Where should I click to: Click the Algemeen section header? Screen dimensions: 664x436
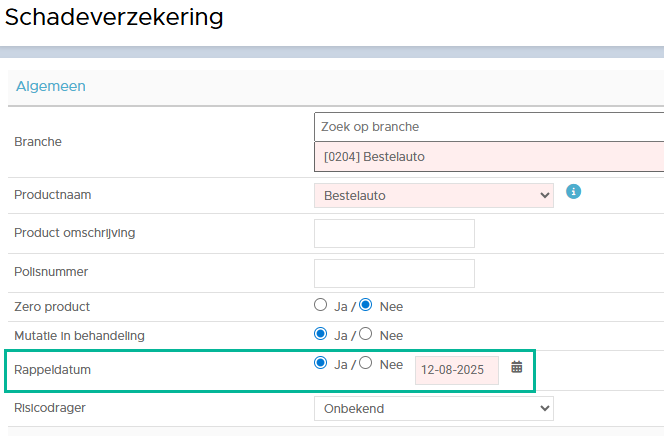click(x=51, y=86)
